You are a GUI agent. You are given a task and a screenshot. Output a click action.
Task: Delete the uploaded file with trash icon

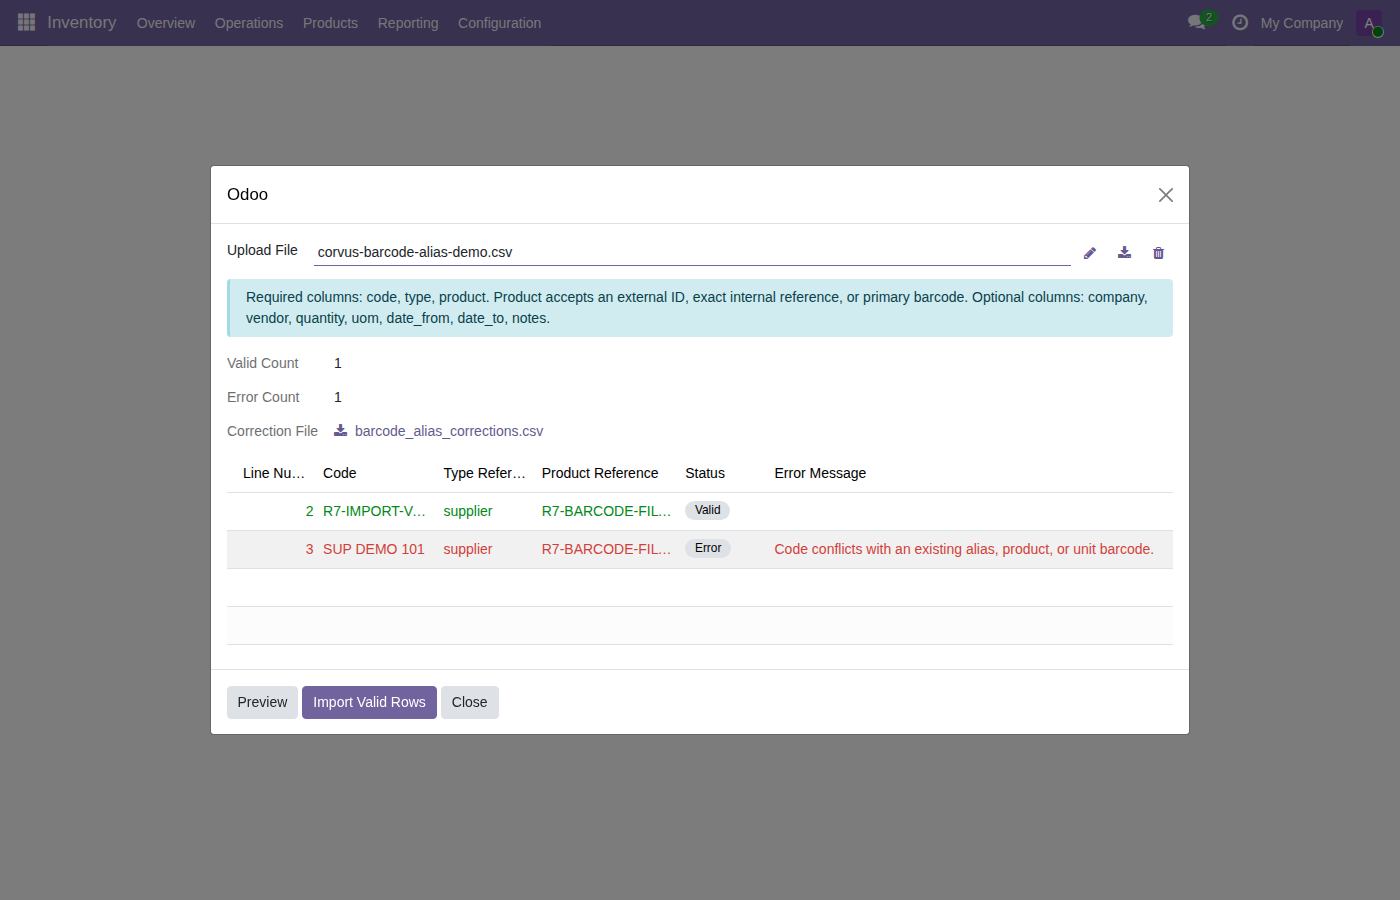point(1158,253)
